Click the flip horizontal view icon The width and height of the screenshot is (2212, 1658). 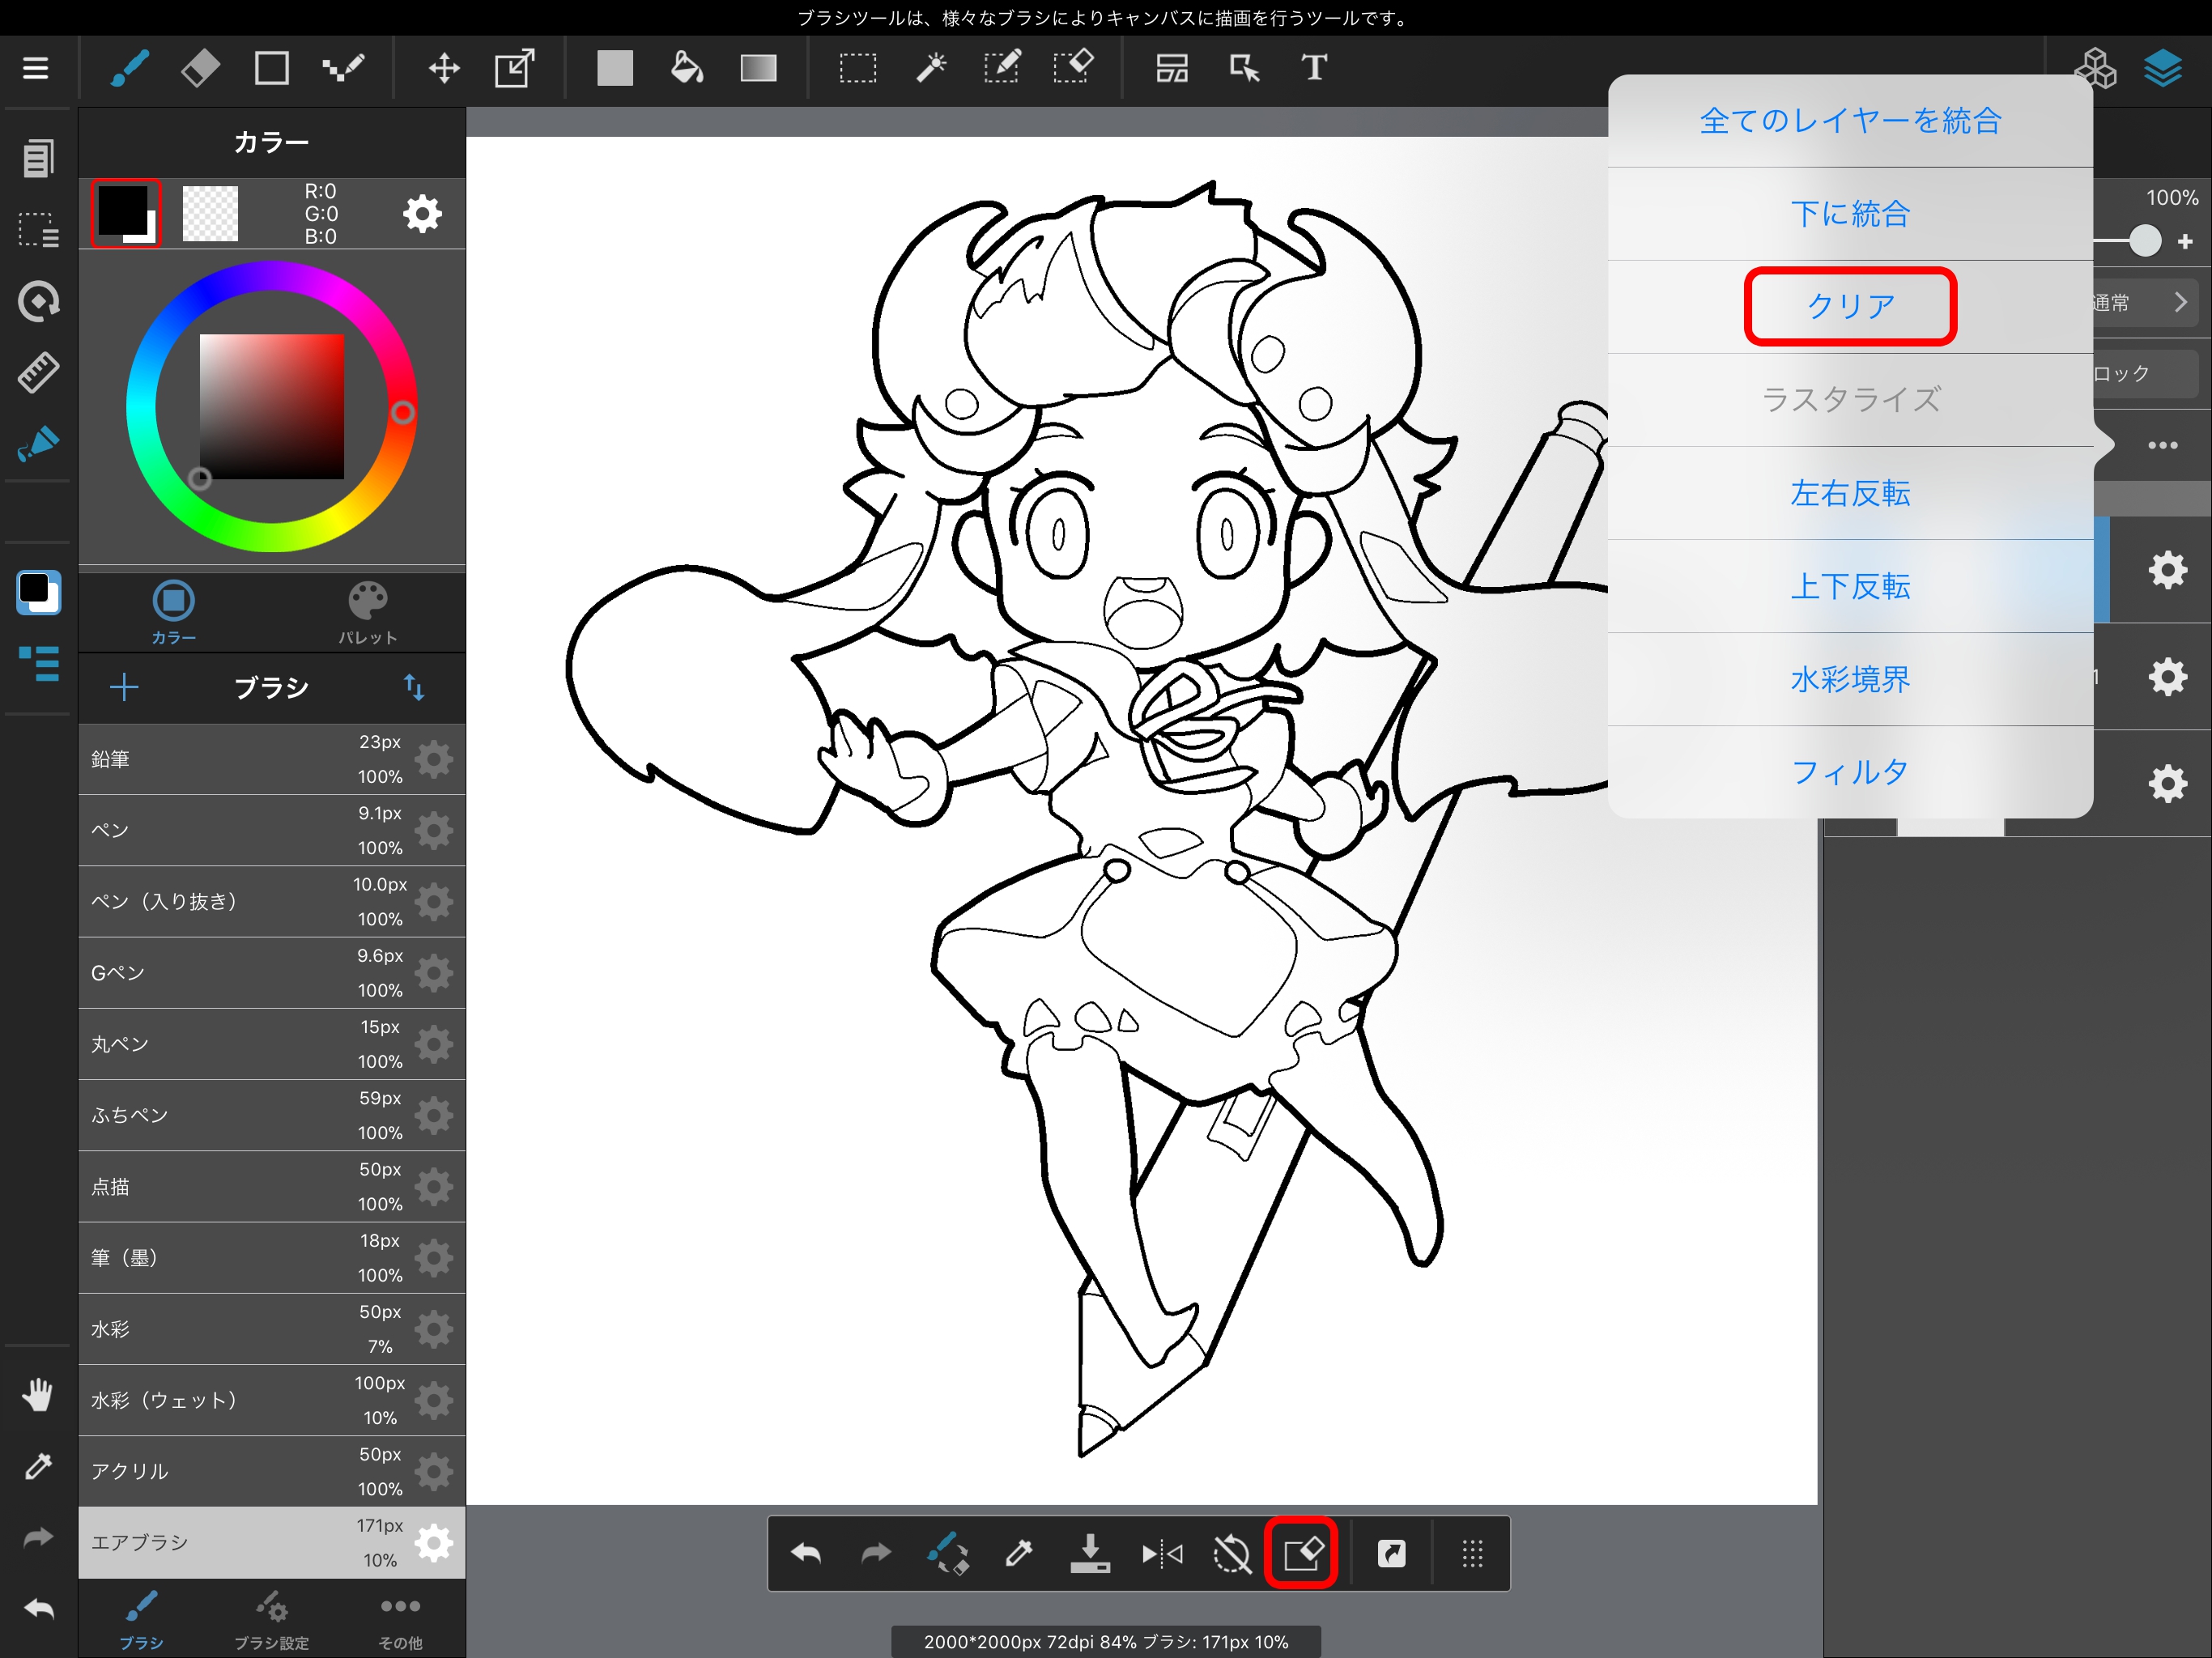click(x=1162, y=1553)
